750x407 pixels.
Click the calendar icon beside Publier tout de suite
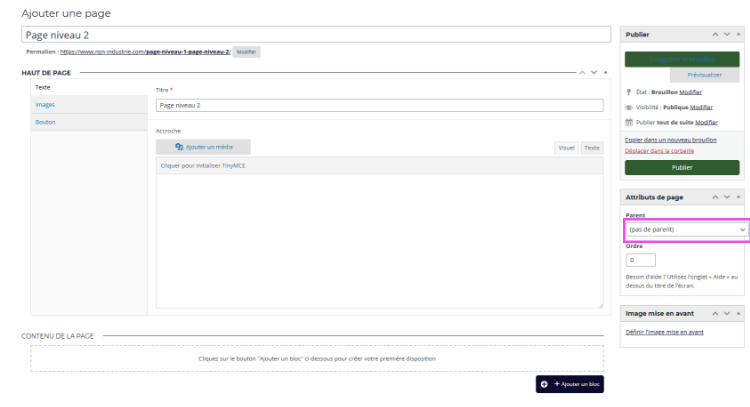[x=629, y=122]
